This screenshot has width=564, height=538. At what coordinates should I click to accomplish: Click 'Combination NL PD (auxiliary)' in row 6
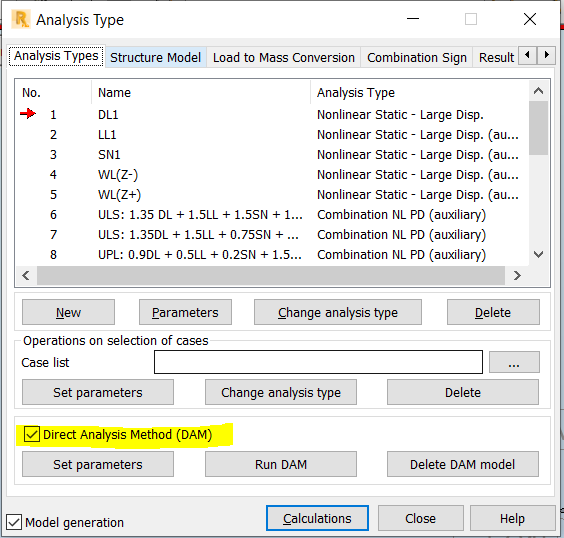click(401, 215)
